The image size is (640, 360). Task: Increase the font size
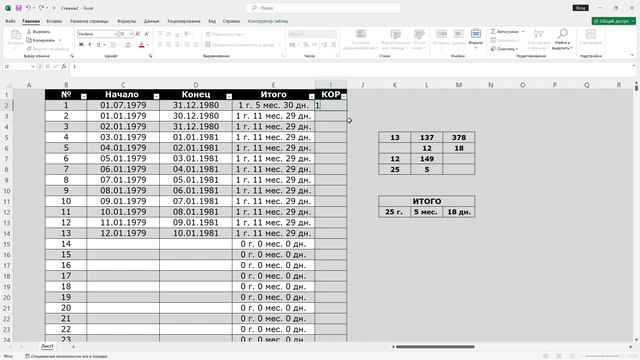(138, 34)
